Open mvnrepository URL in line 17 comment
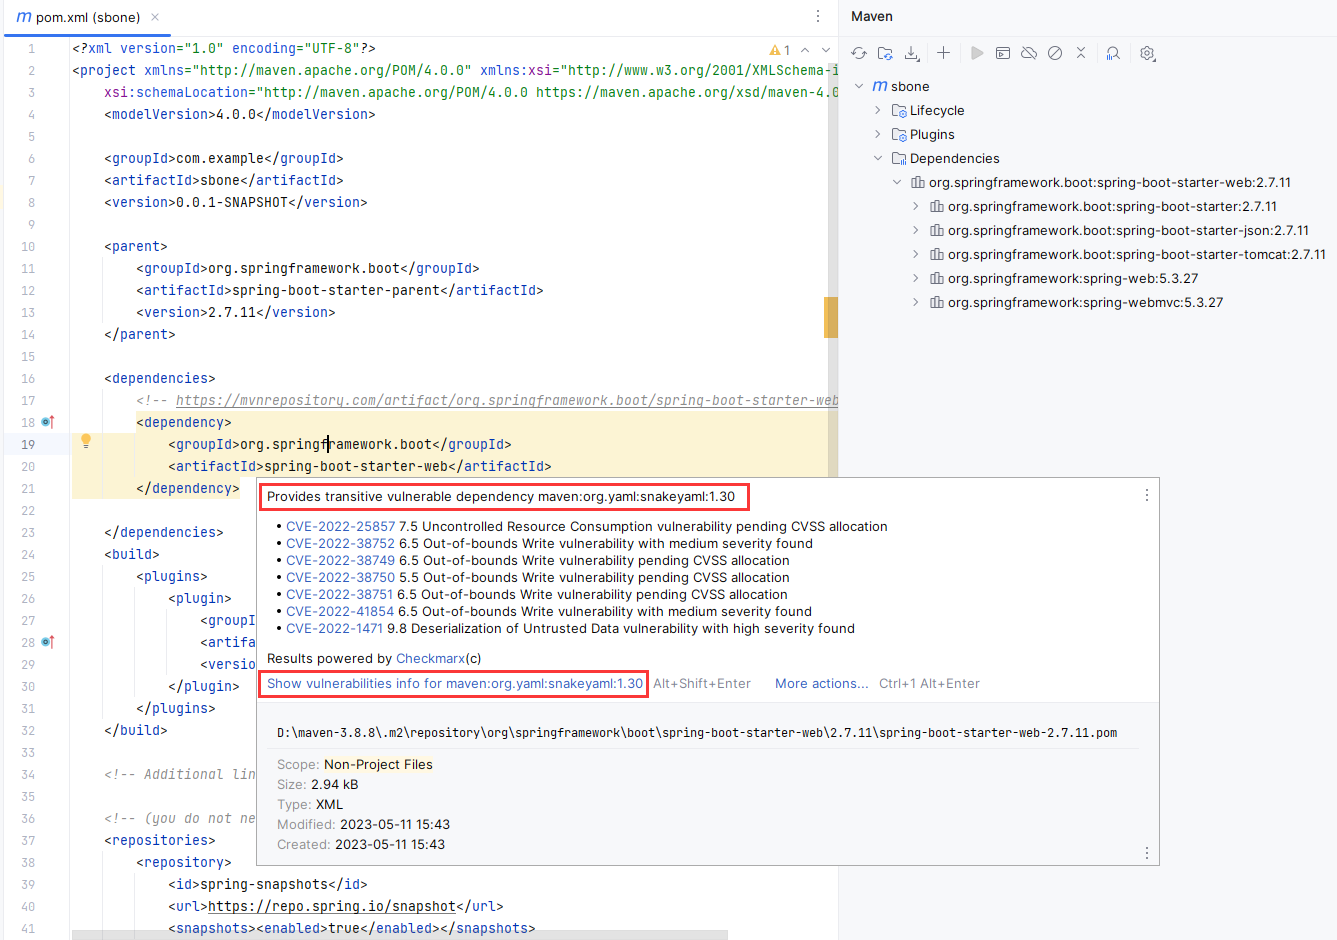Screen dimensions: 1337x940 click(x=507, y=400)
